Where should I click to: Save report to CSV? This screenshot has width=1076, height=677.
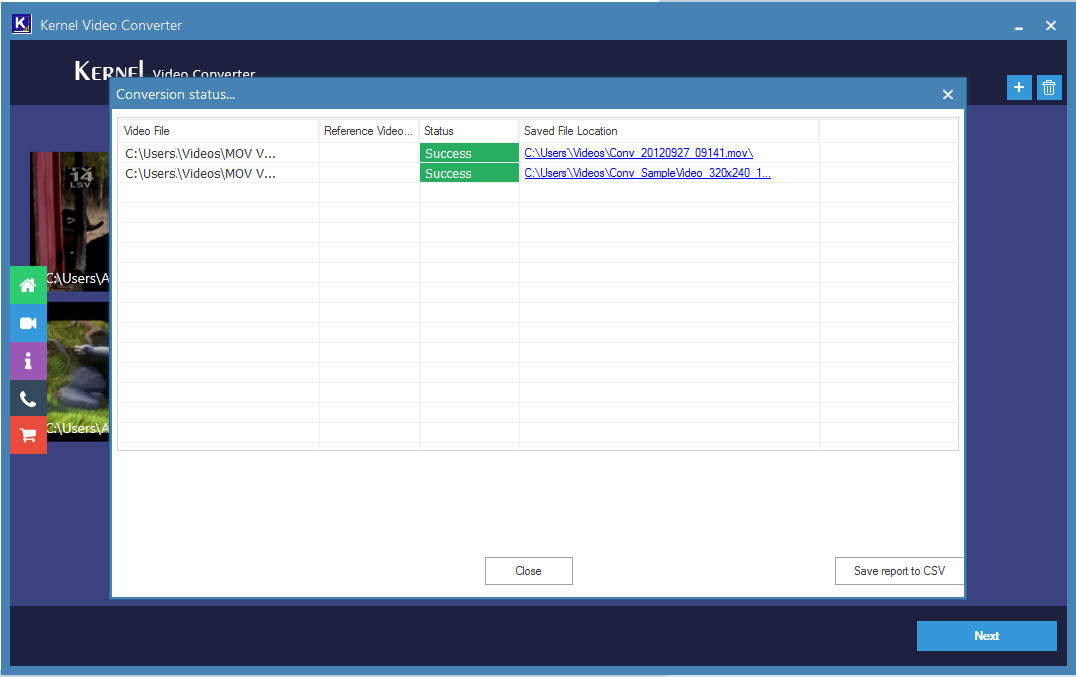[x=899, y=571]
